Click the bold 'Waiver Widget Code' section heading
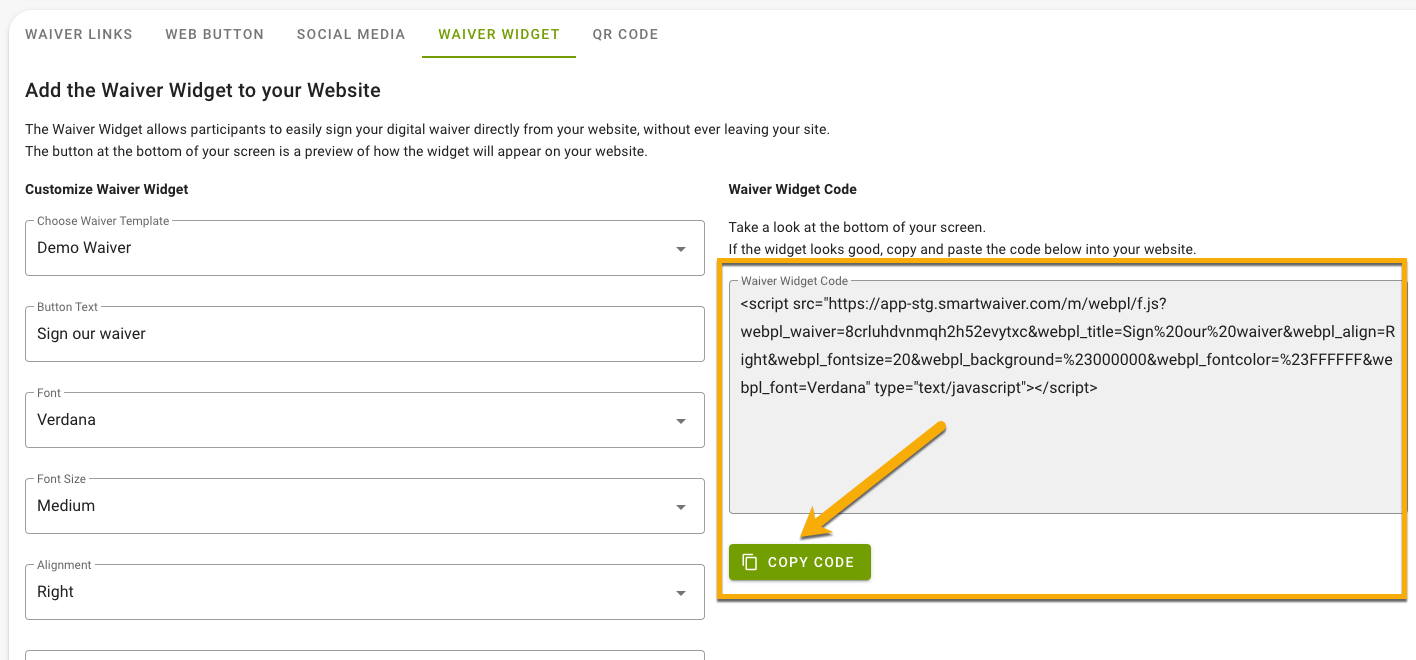The height and width of the screenshot is (660, 1416). click(793, 189)
